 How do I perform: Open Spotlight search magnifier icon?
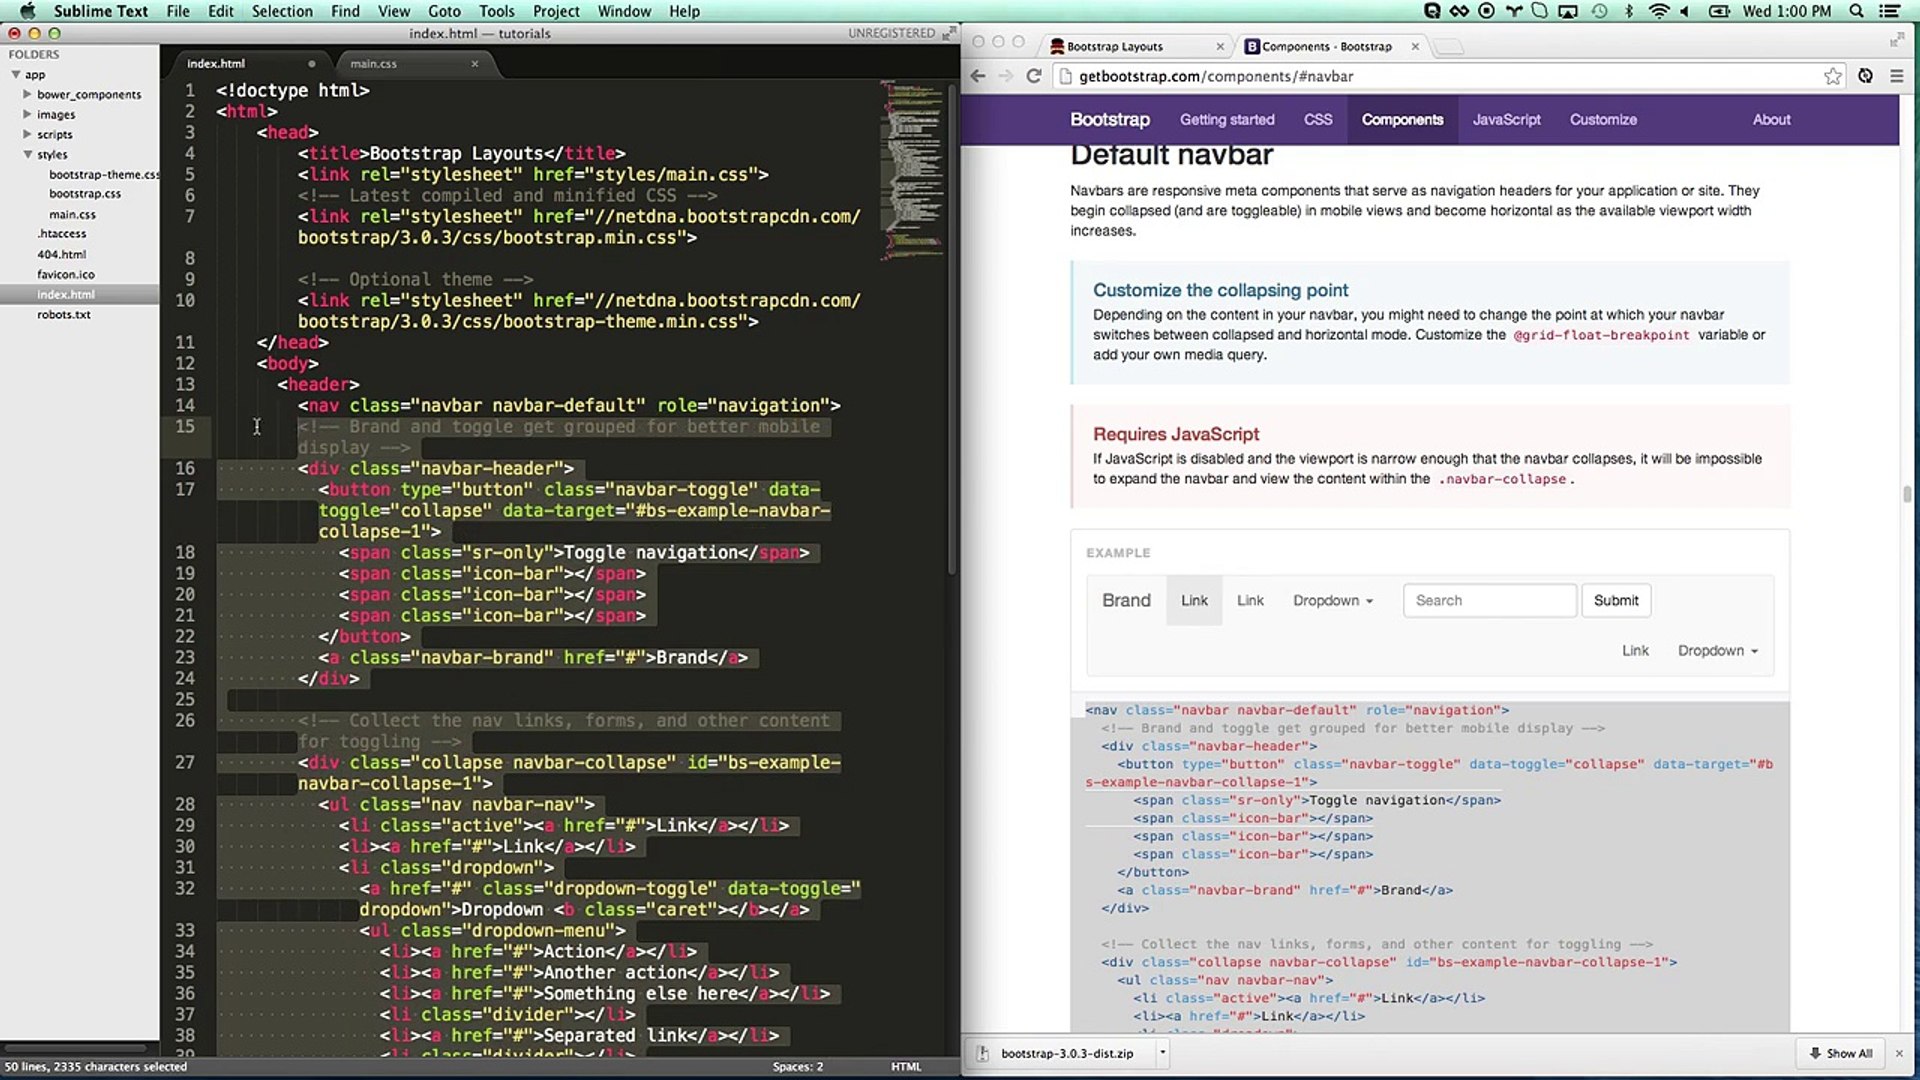coord(1857,11)
